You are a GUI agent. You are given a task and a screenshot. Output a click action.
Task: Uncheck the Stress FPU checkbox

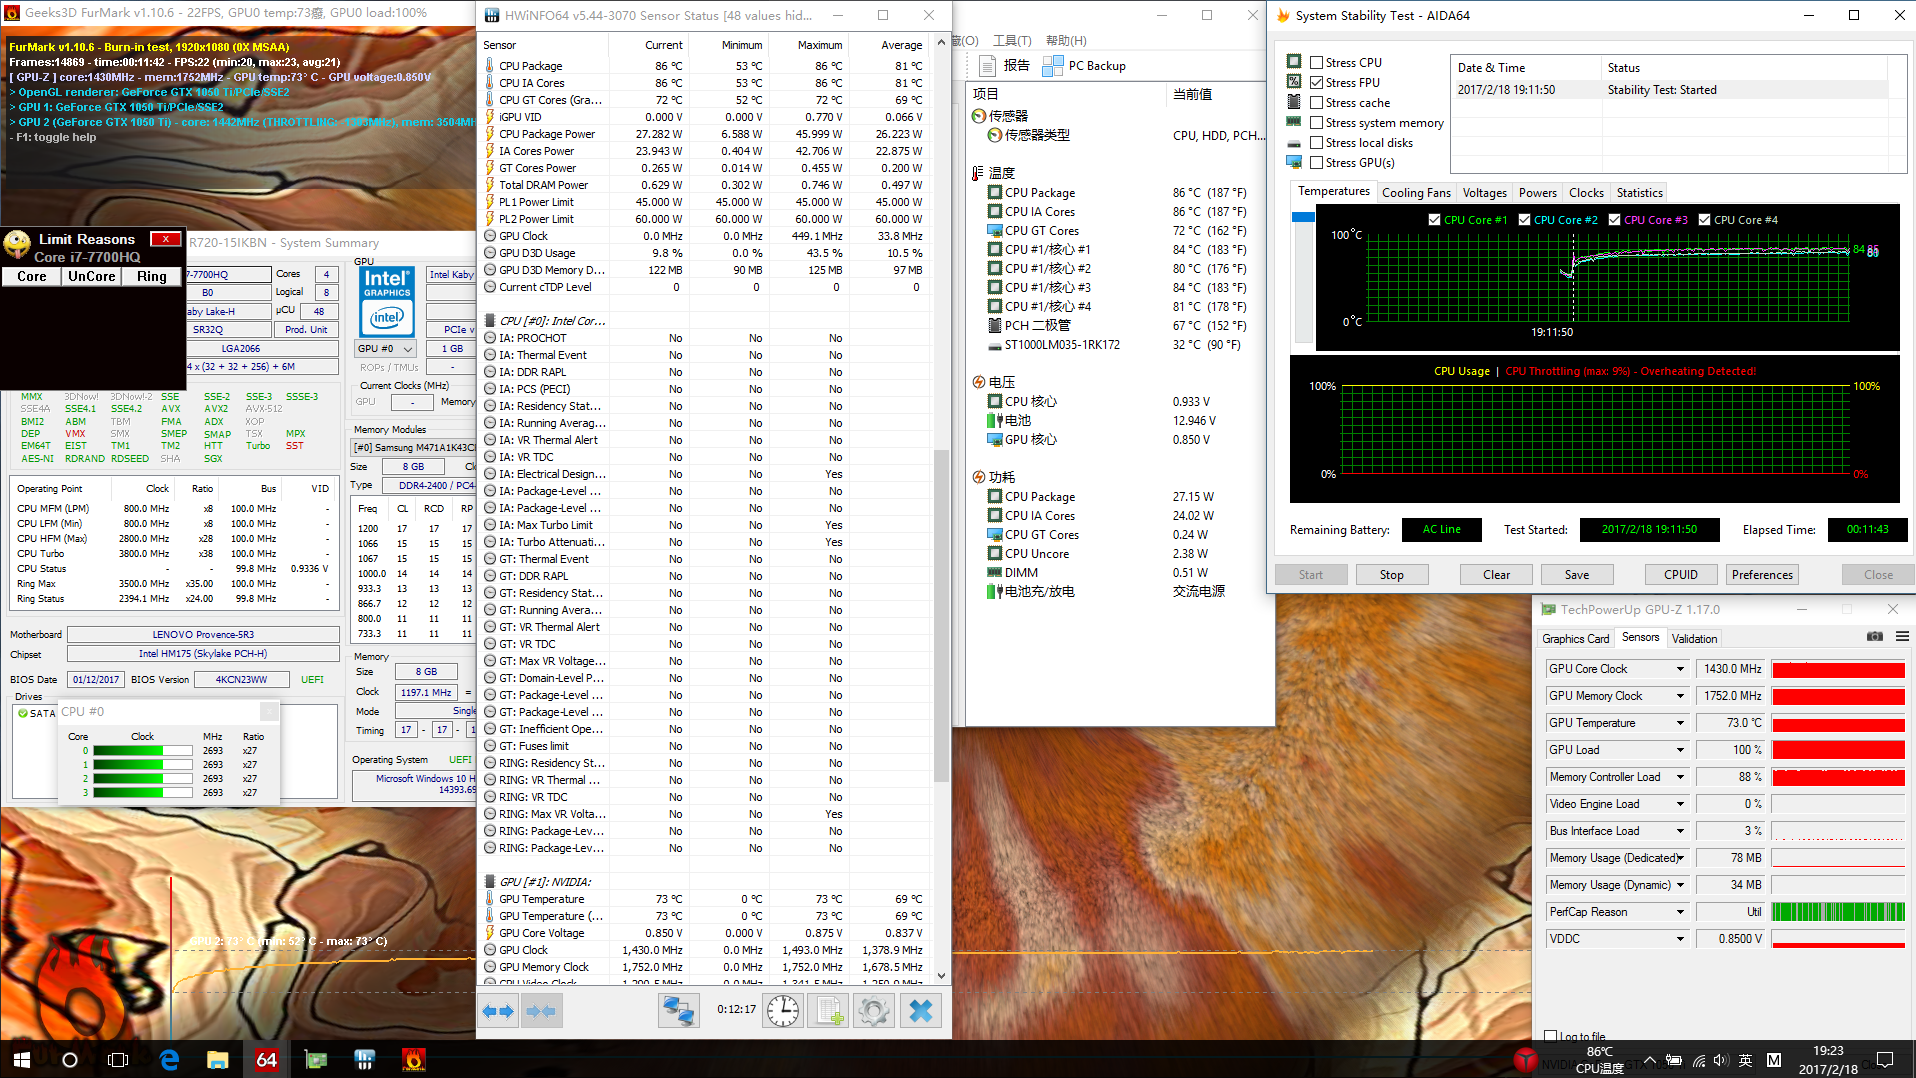[1316, 82]
